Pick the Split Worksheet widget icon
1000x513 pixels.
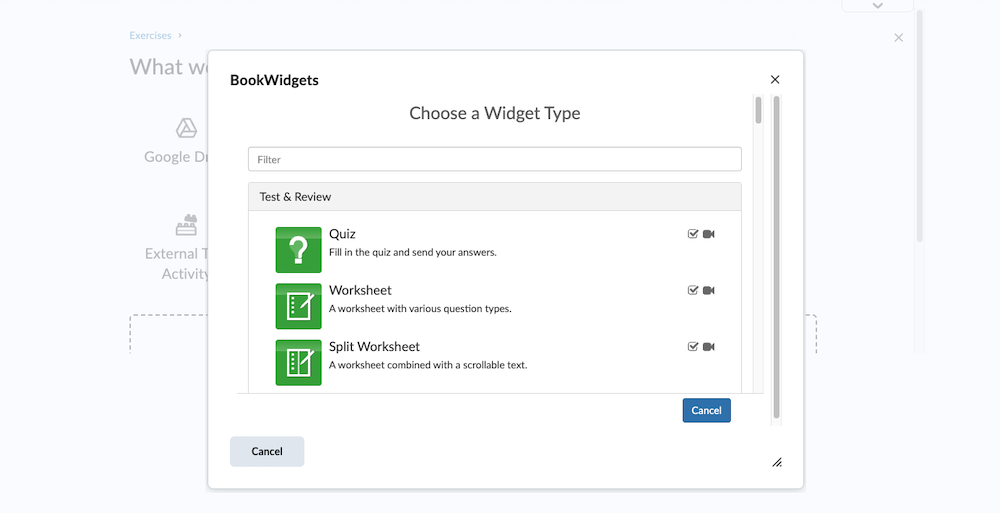pyautogui.click(x=298, y=362)
